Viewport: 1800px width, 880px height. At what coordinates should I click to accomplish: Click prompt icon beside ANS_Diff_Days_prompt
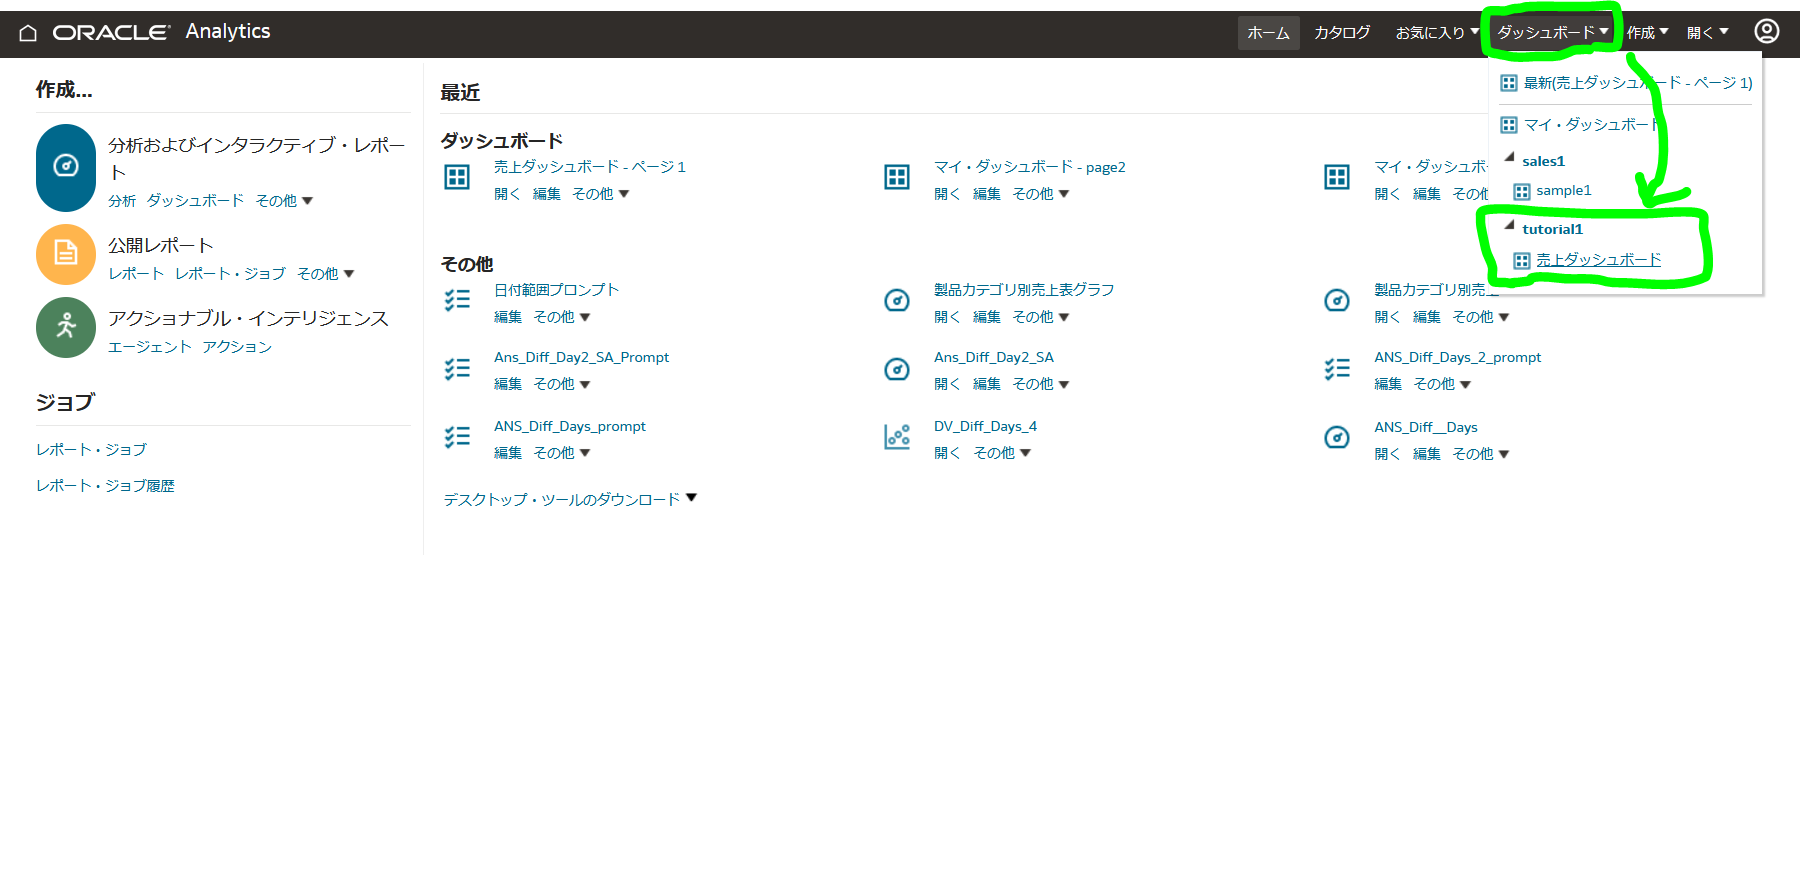(457, 437)
